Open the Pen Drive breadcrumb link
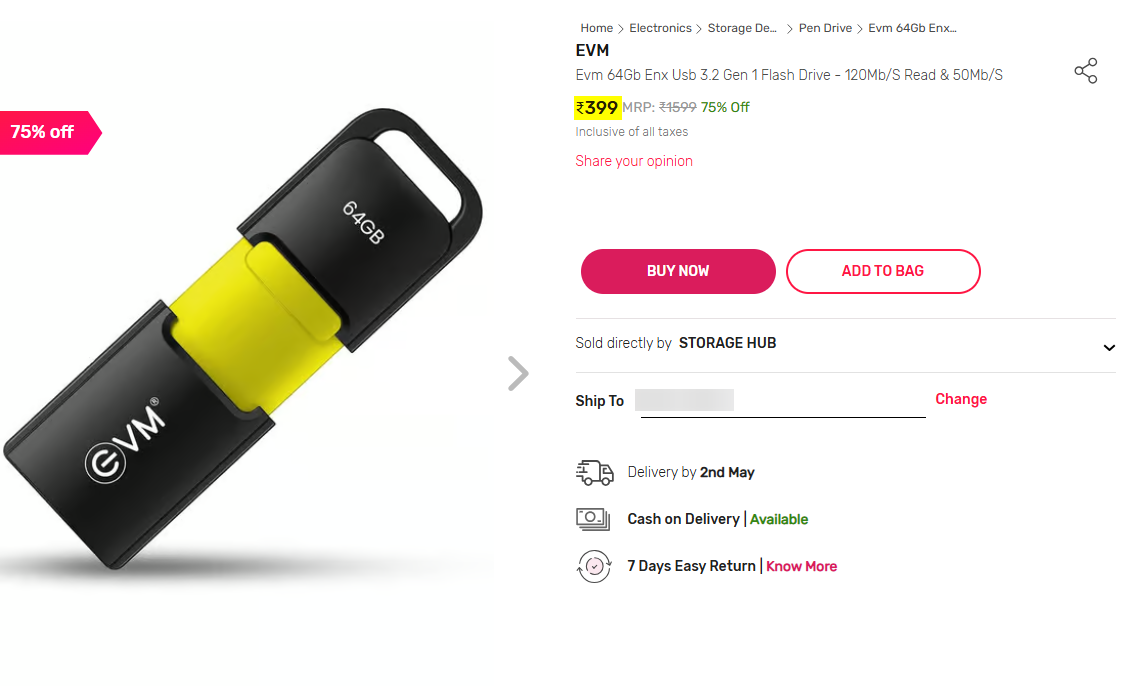Viewport: 1121px width, 692px height. [x=825, y=28]
